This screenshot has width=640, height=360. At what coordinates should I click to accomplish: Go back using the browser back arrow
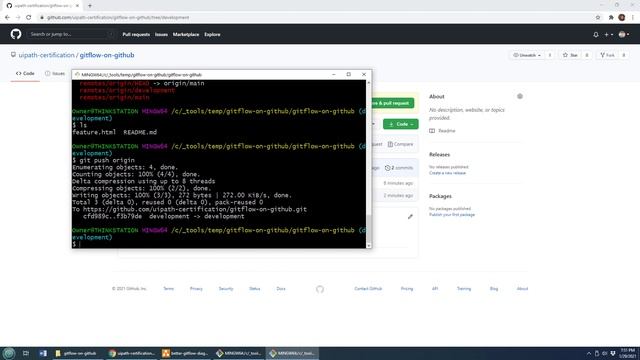[7, 18]
